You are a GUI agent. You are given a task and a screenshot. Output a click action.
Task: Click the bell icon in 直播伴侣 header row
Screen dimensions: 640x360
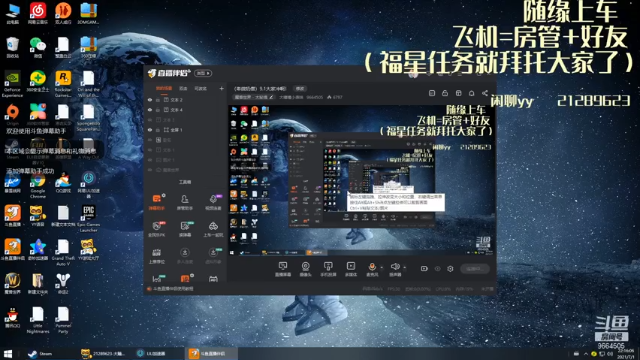(x=471, y=93)
